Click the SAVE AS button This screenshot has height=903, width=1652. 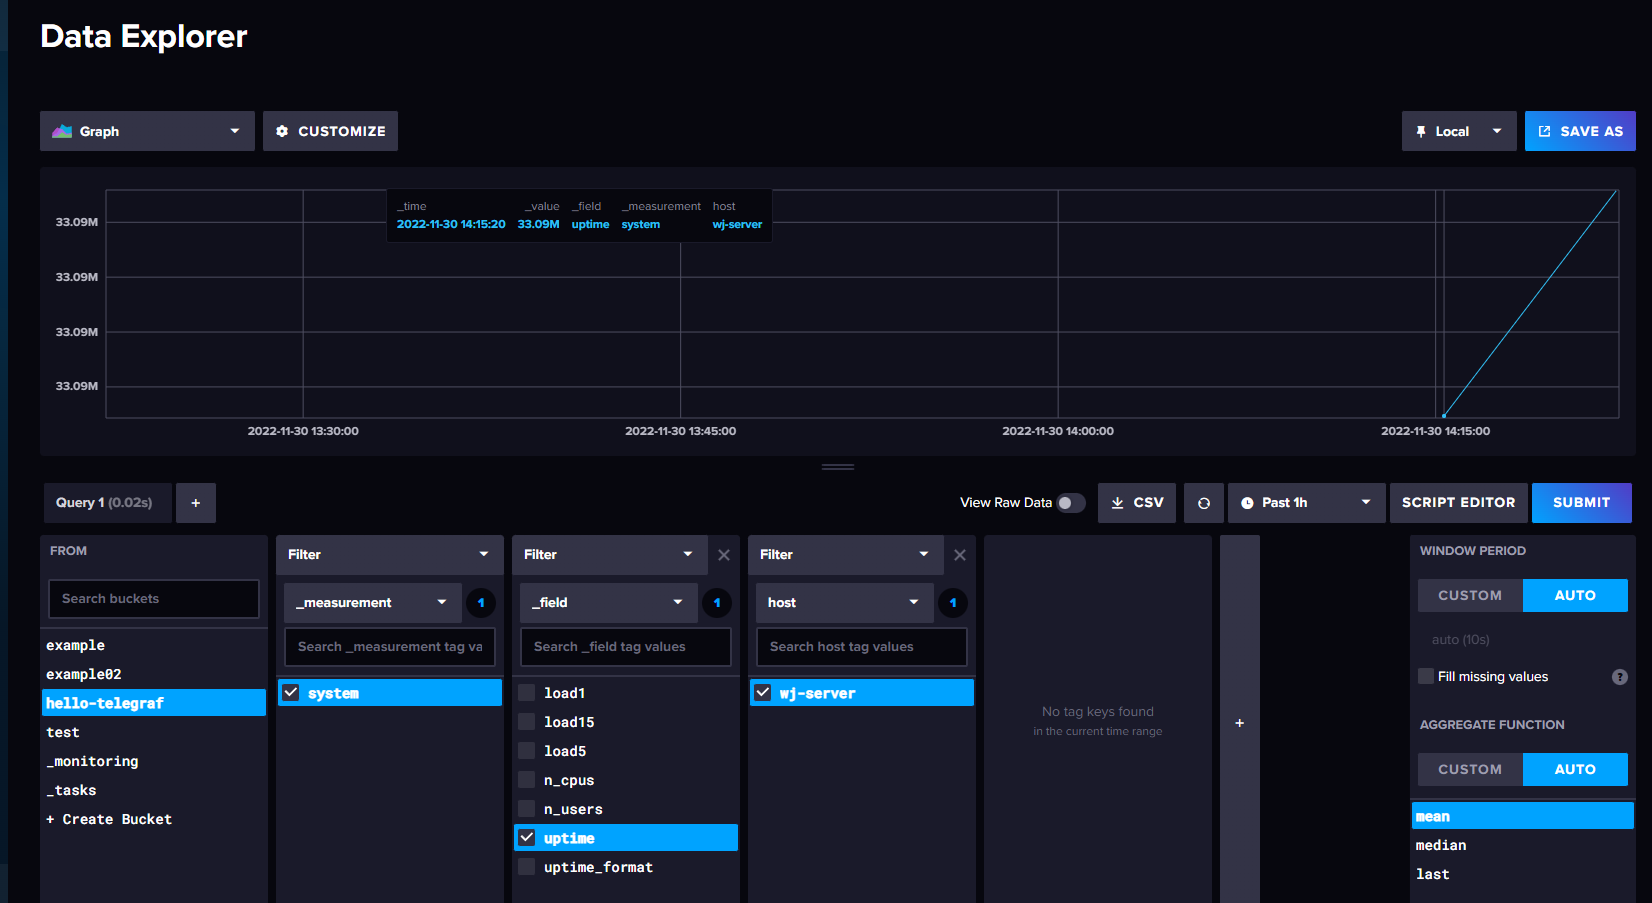pos(1580,131)
